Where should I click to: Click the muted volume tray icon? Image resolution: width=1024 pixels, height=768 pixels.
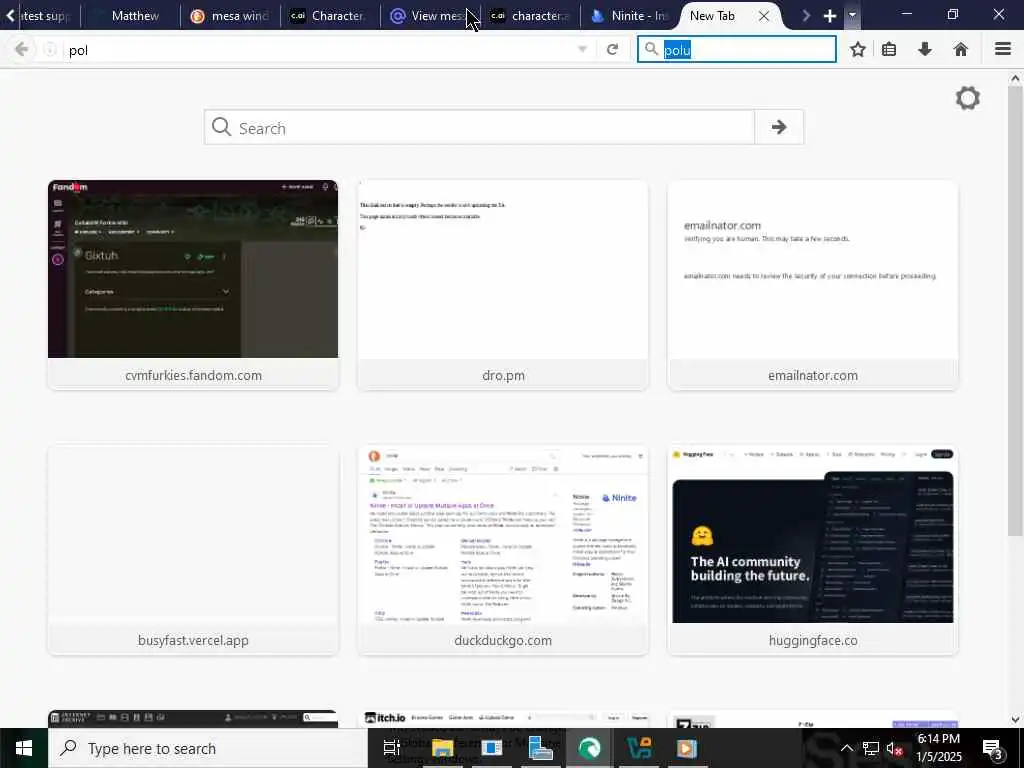coord(895,748)
